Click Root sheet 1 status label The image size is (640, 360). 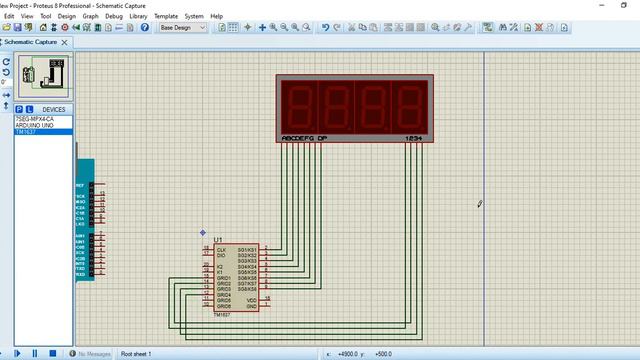pos(136,354)
